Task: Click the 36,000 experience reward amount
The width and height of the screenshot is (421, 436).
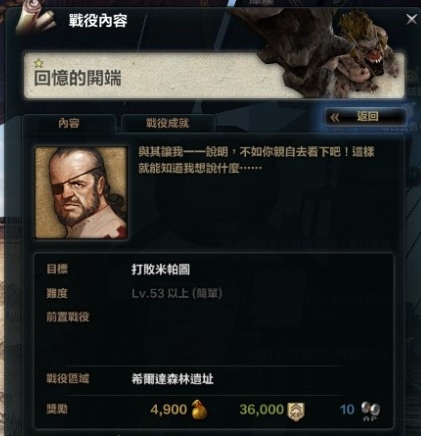Action: [262, 409]
